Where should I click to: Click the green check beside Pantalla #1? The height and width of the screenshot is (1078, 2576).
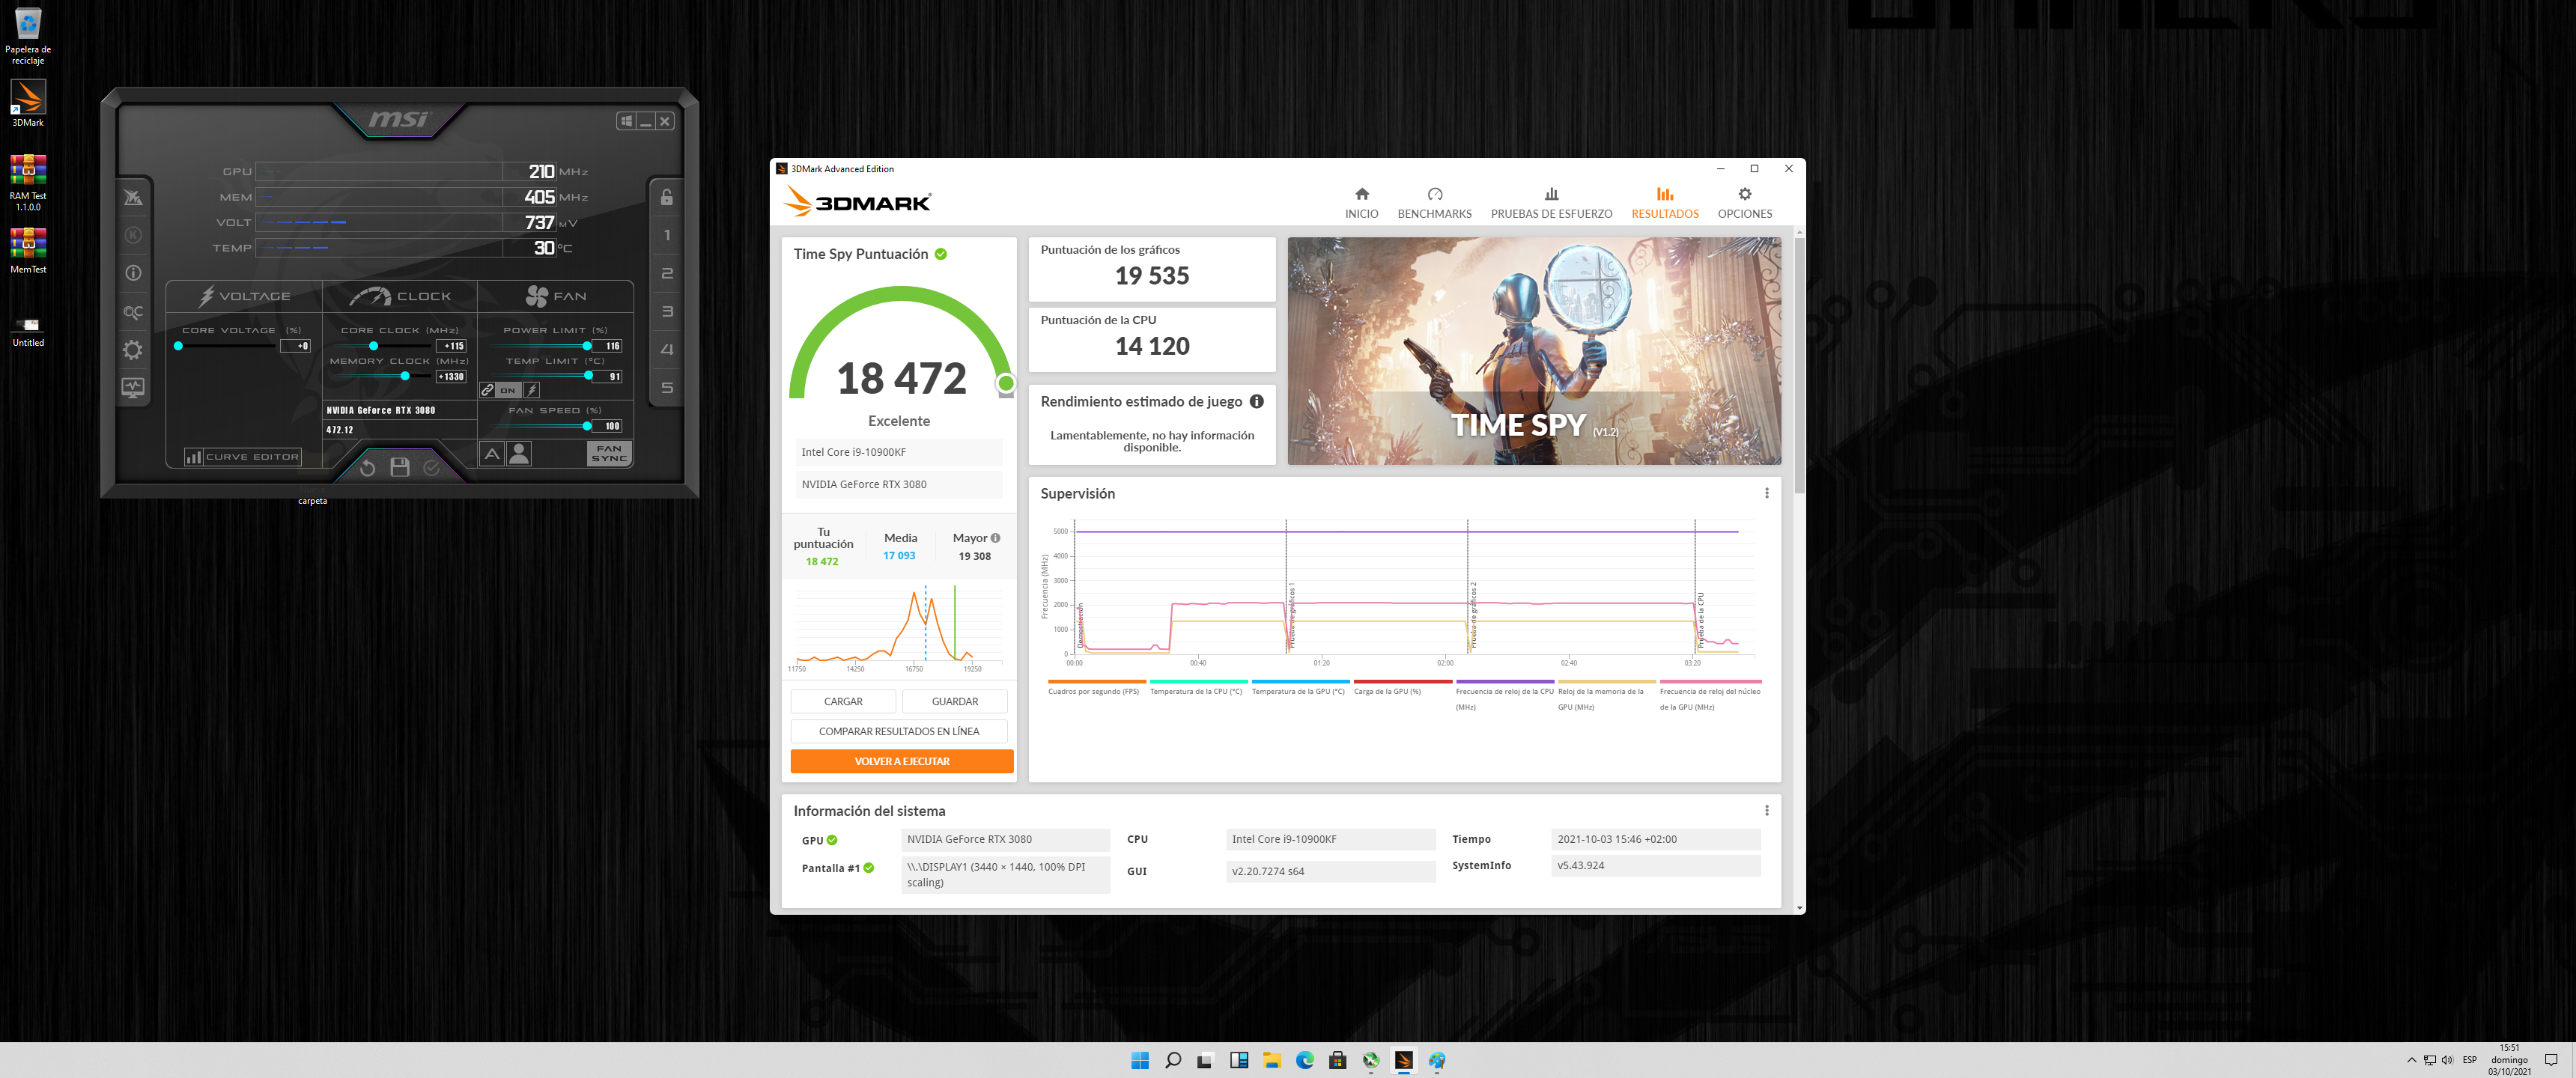(x=869, y=868)
